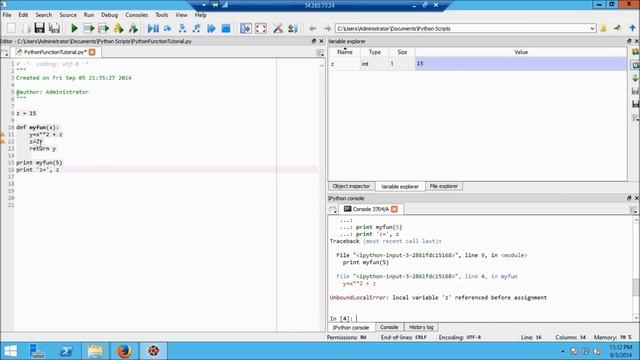This screenshot has height=360, width=640.
Task: Open the Run menu
Action: click(x=89, y=15)
